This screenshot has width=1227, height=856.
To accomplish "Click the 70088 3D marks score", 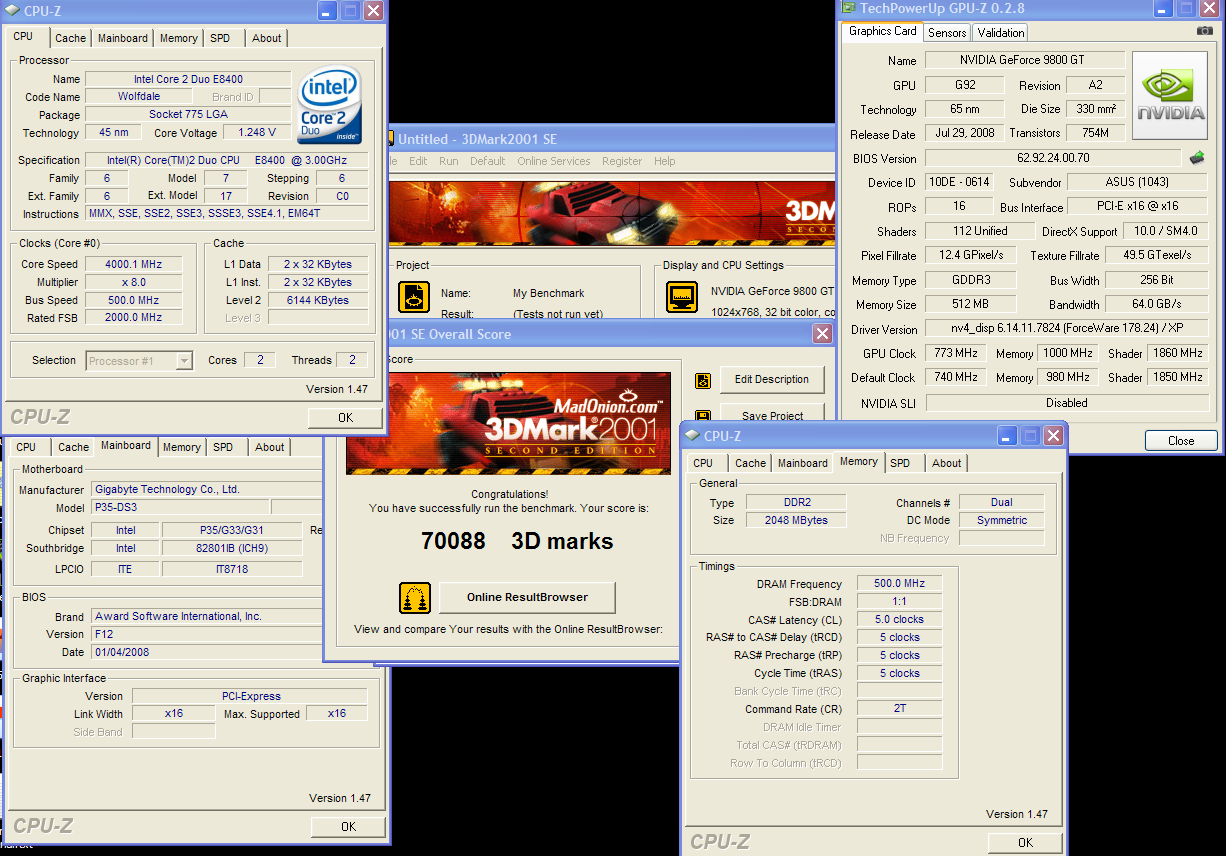I will click(x=517, y=542).
